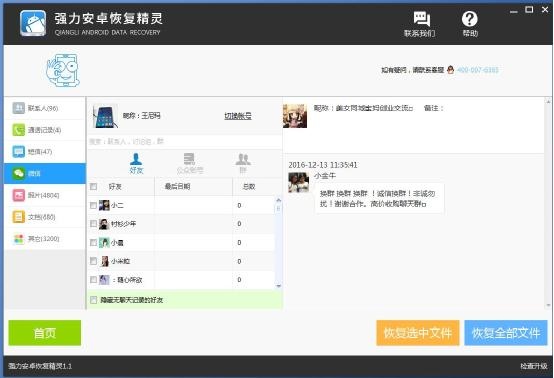Click the 切换账号 switch account link

[x=238, y=116]
